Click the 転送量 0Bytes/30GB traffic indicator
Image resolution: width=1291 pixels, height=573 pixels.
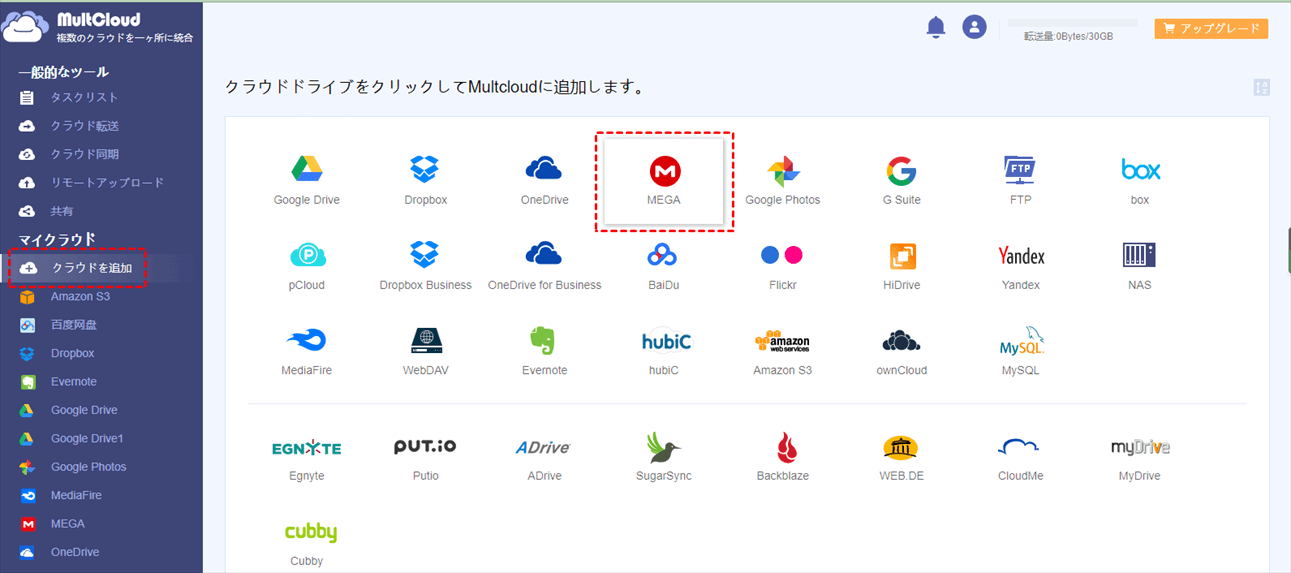tap(1068, 36)
